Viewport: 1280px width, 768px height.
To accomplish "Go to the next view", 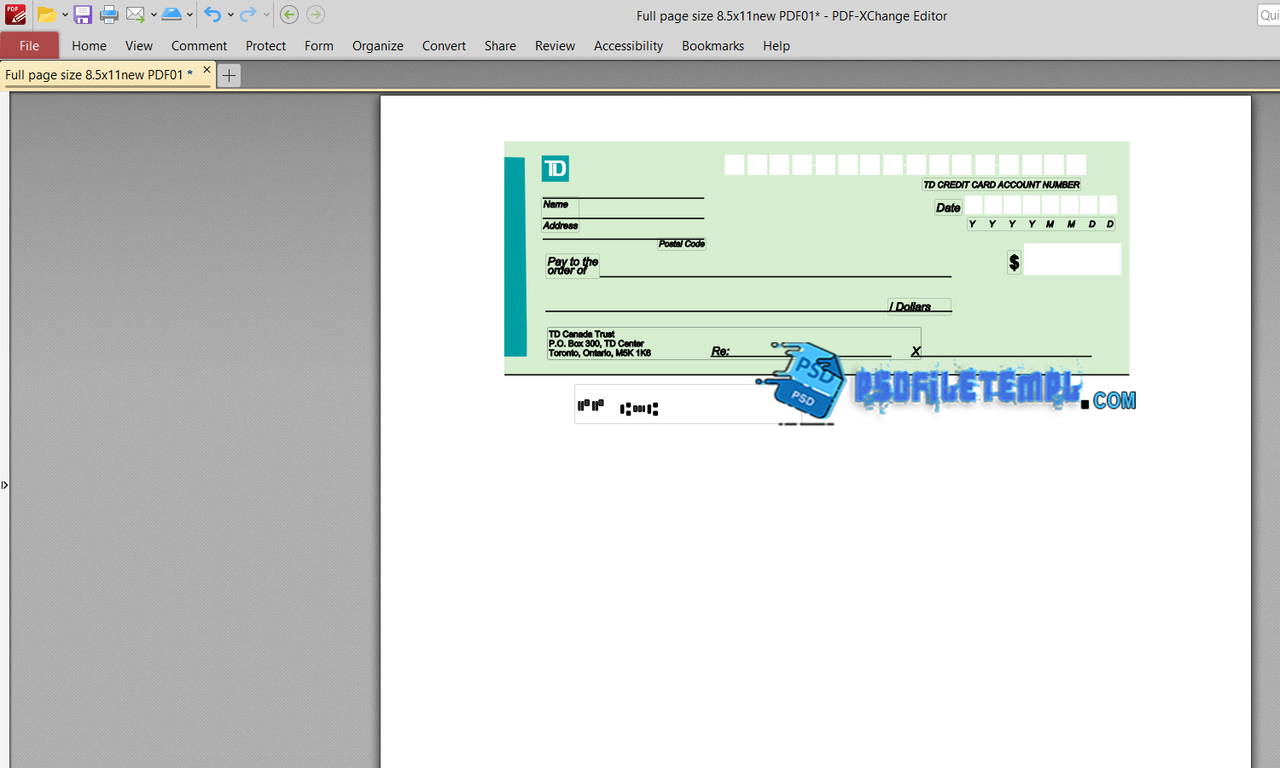I will pyautogui.click(x=315, y=15).
